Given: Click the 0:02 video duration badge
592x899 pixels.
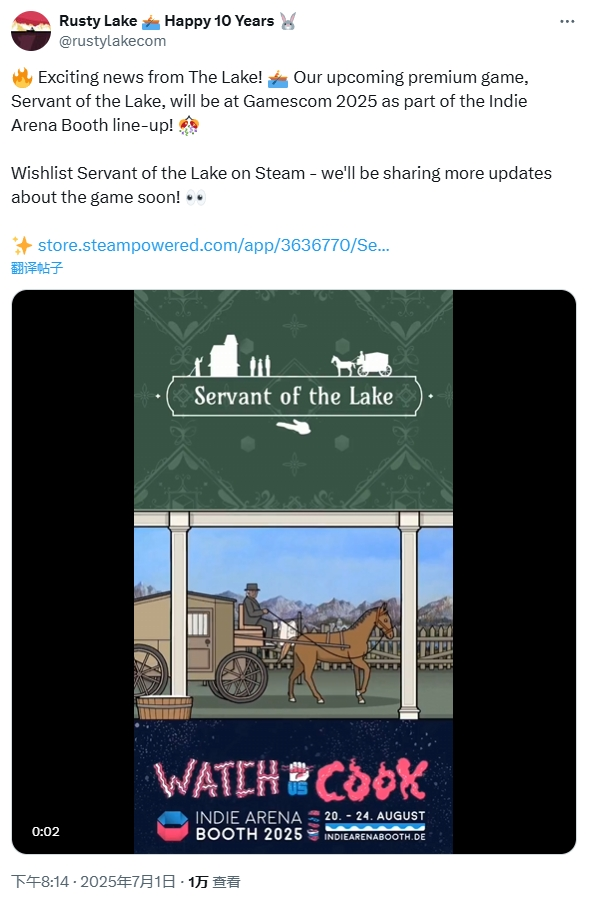Looking at the screenshot, I should coord(45,831).
